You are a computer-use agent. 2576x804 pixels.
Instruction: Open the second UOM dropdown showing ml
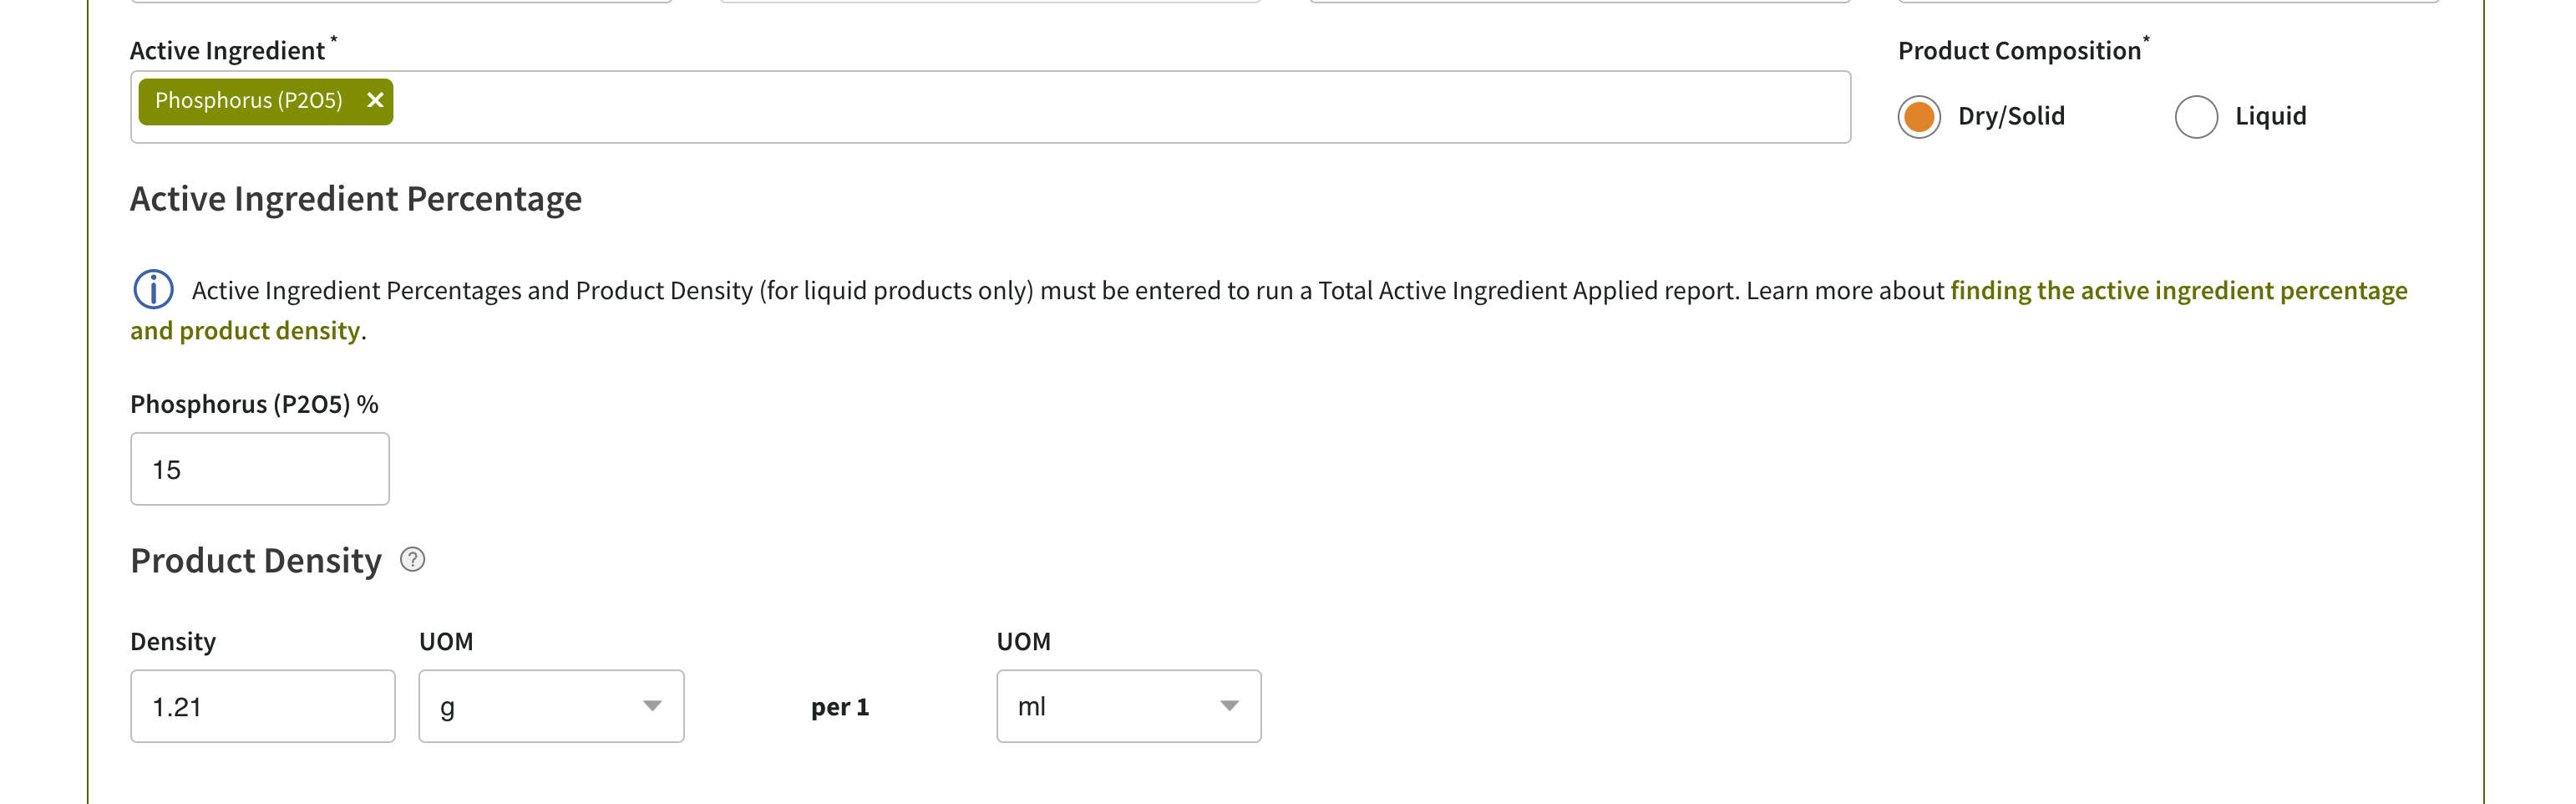click(x=1128, y=706)
